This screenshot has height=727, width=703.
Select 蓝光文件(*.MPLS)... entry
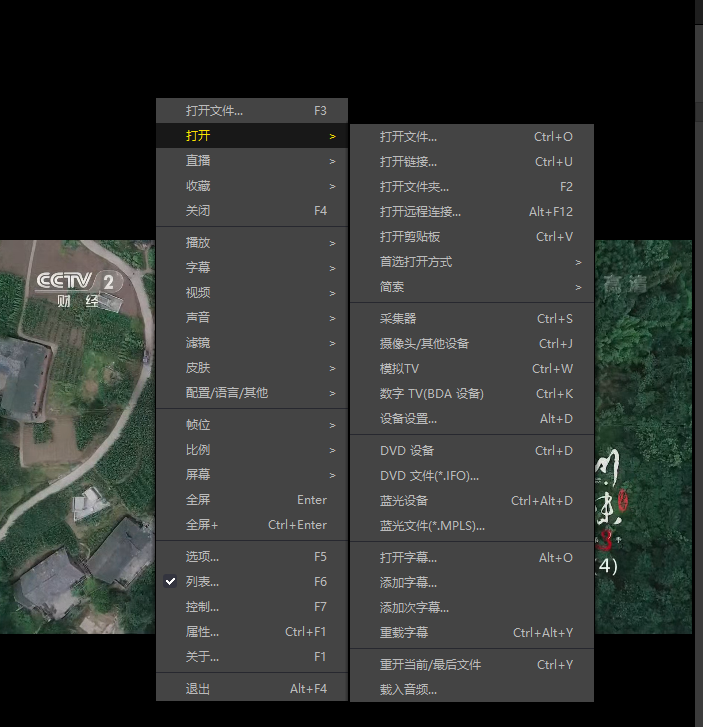472,526
